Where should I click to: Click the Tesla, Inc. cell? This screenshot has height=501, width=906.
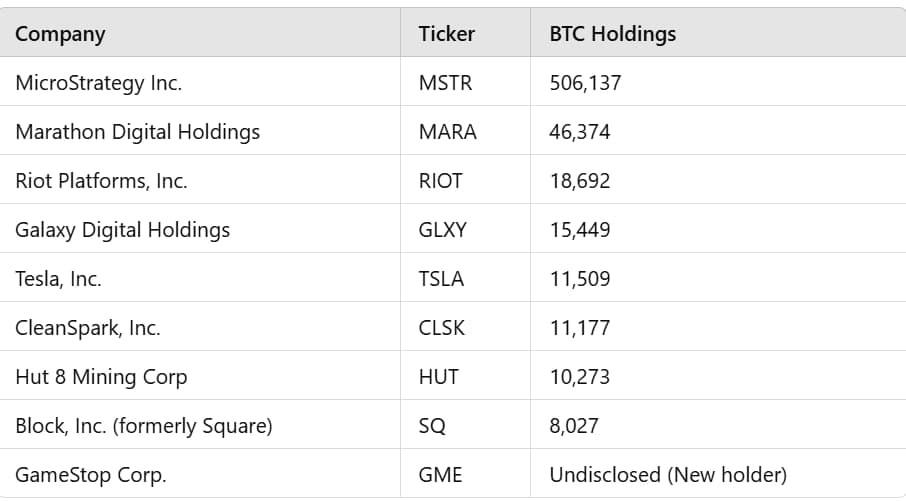[x=58, y=279]
